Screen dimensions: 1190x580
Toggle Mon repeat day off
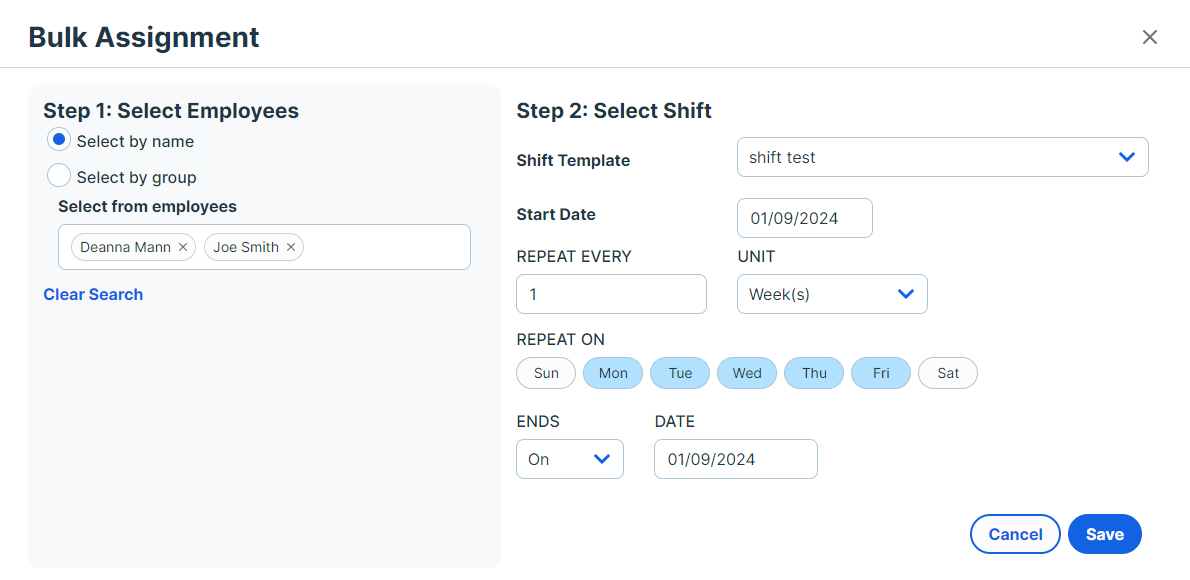tap(613, 374)
